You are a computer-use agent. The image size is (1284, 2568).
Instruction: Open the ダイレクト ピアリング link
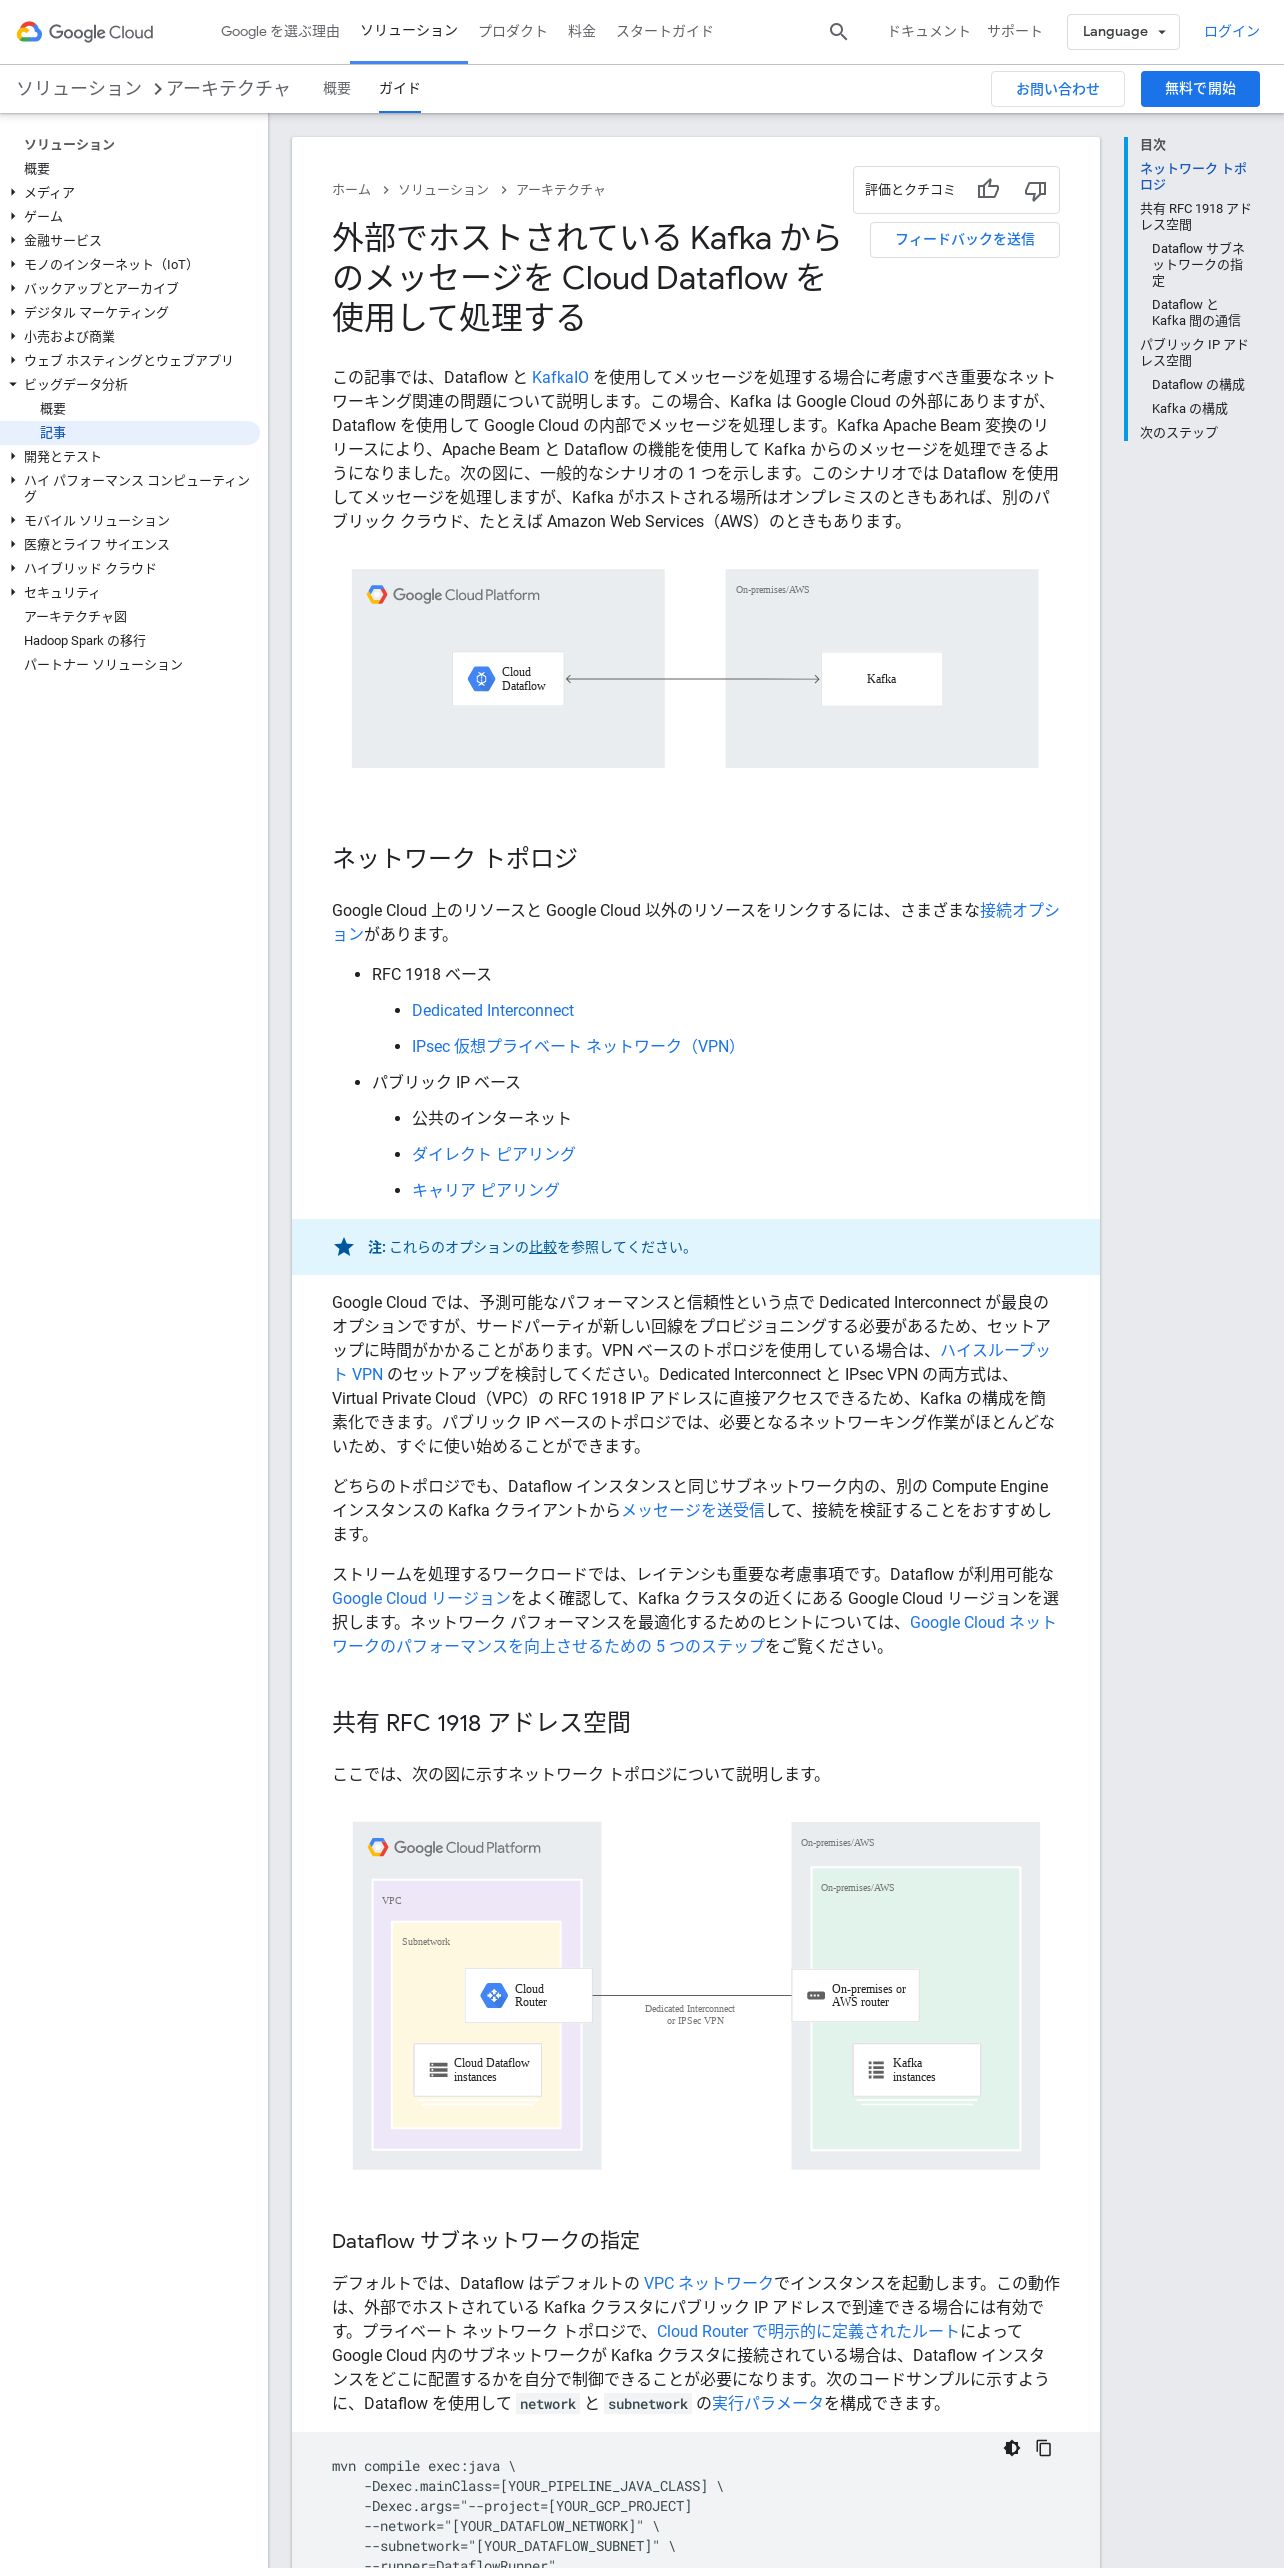pyautogui.click(x=493, y=1154)
